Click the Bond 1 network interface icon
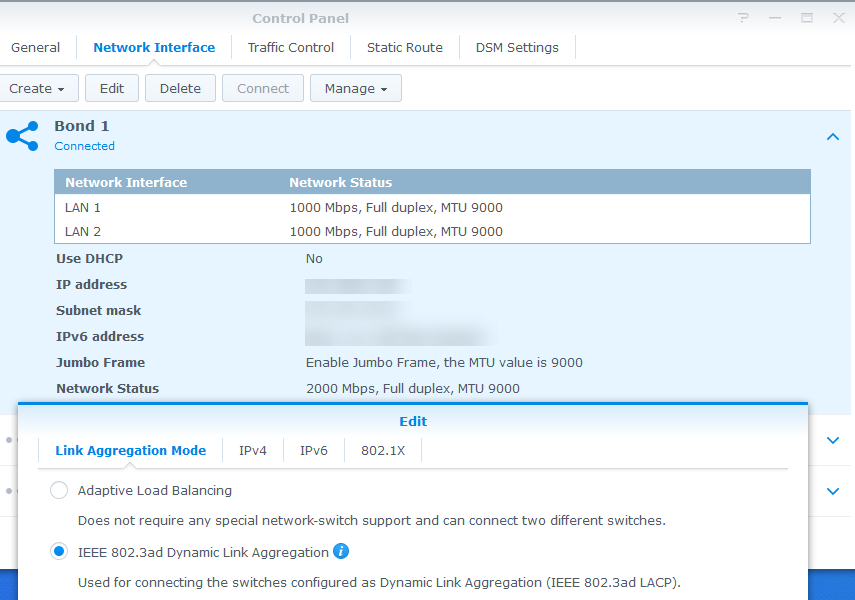Screen dimensions: 855x600 coord(22,136)
